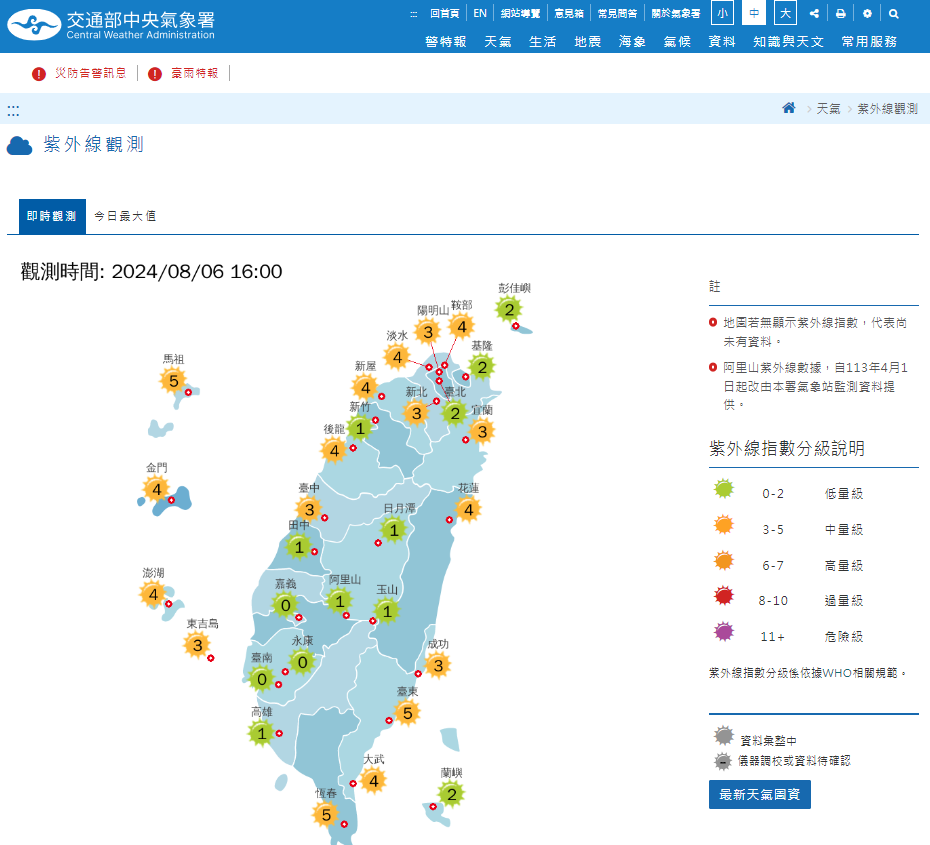
Task: Open the search magnifier icon
Action: [x=893, y=14]
